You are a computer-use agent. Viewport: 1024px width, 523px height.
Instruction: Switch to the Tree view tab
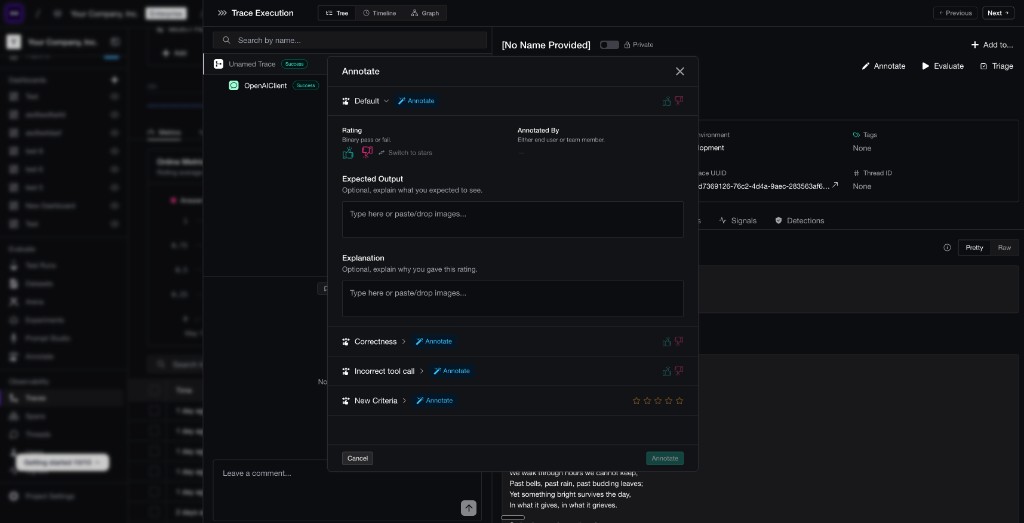337,13
